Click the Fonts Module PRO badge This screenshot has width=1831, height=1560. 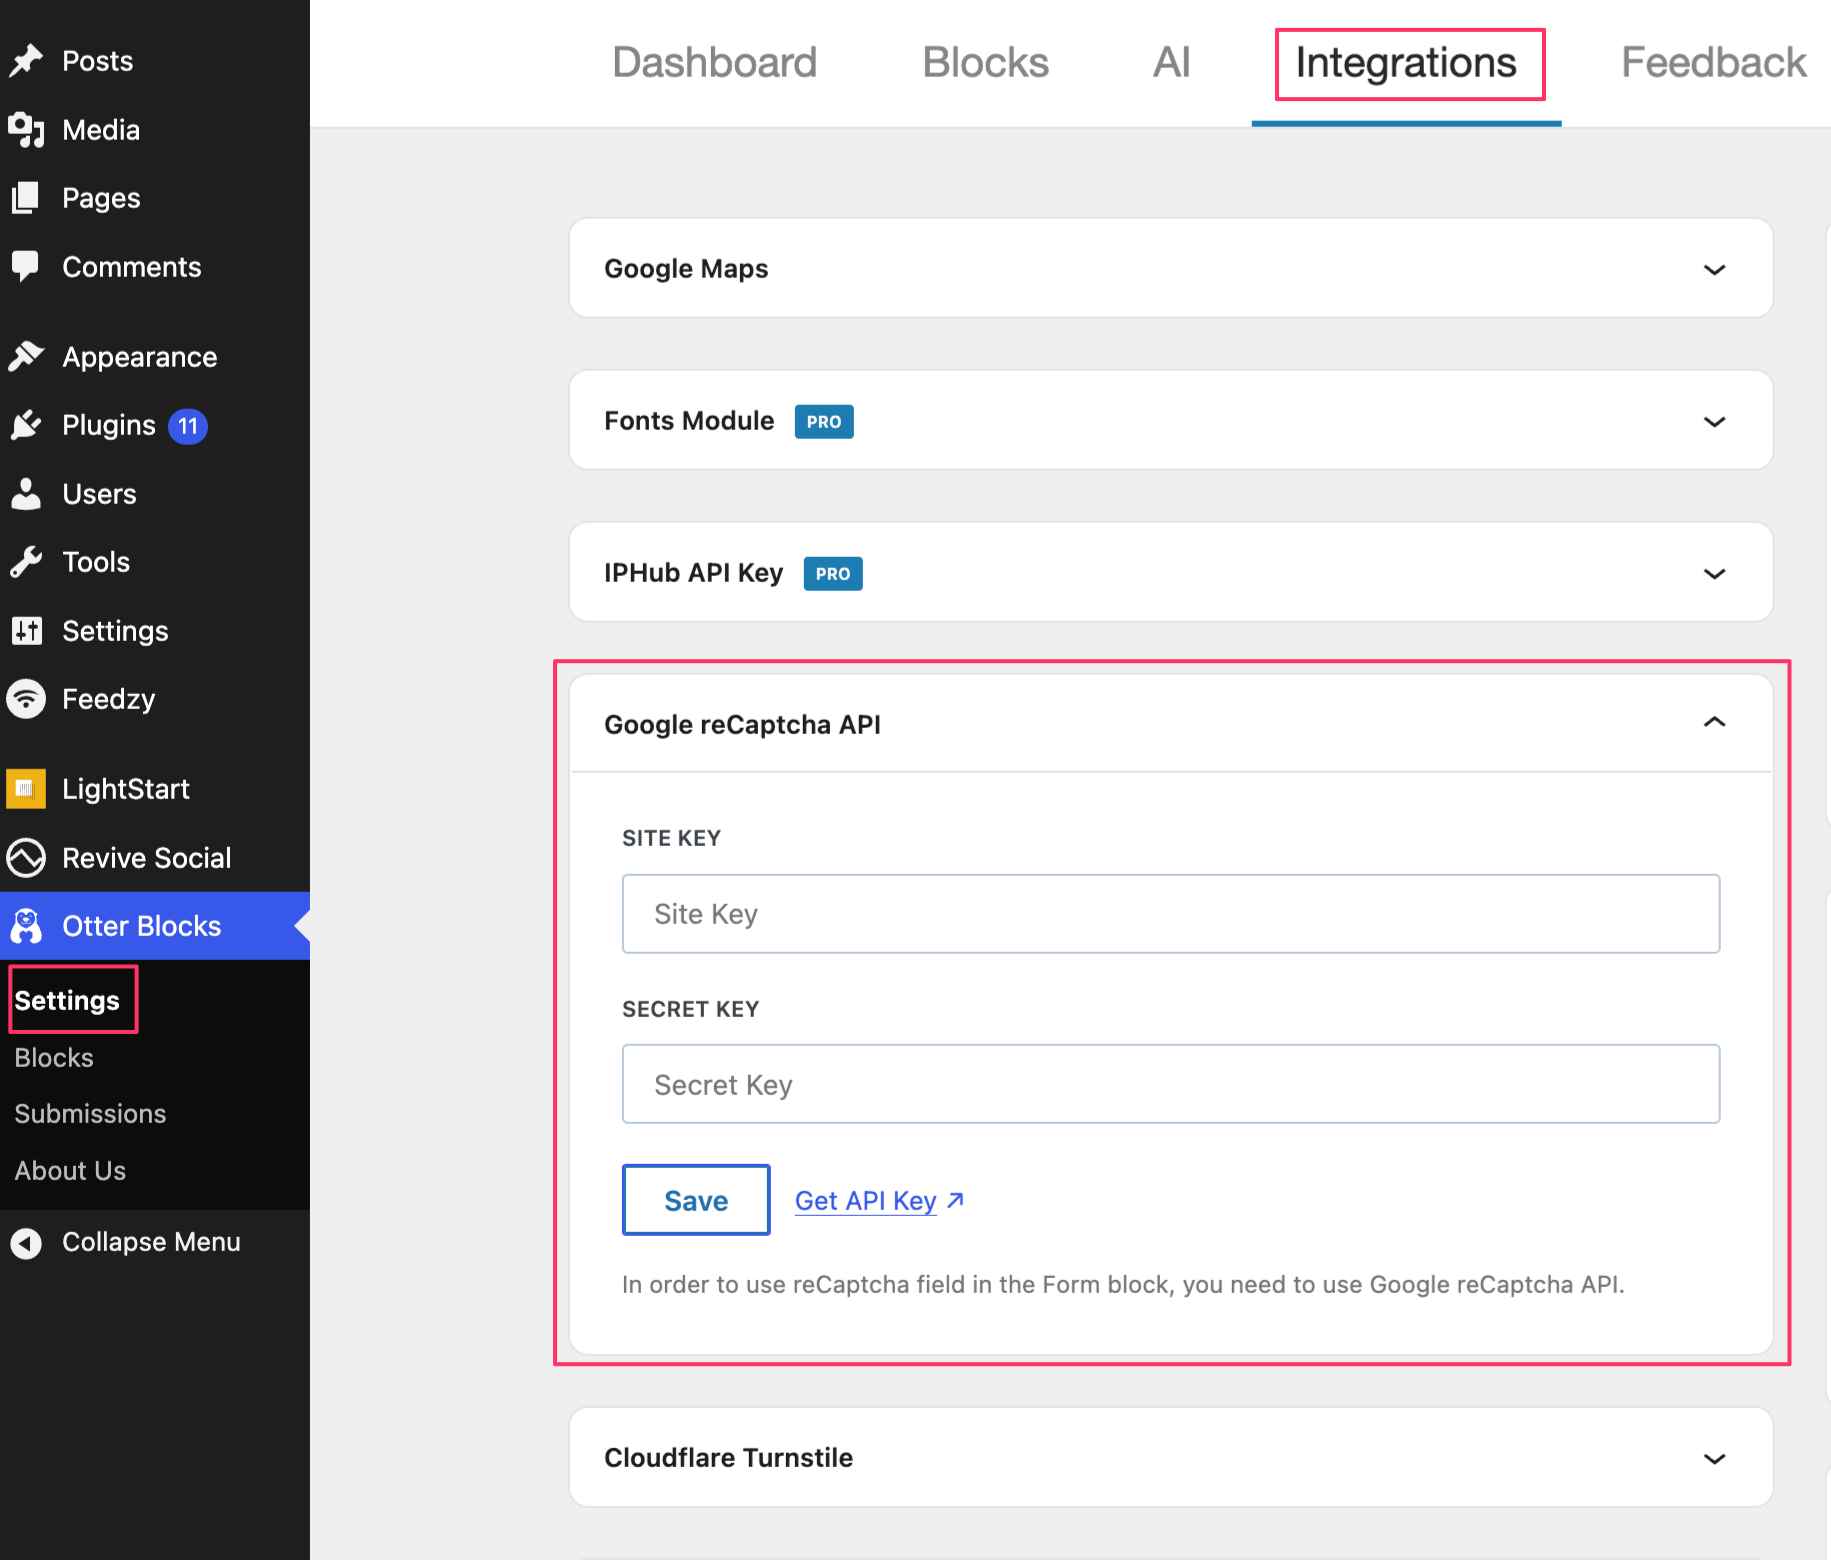pos(824,422)
